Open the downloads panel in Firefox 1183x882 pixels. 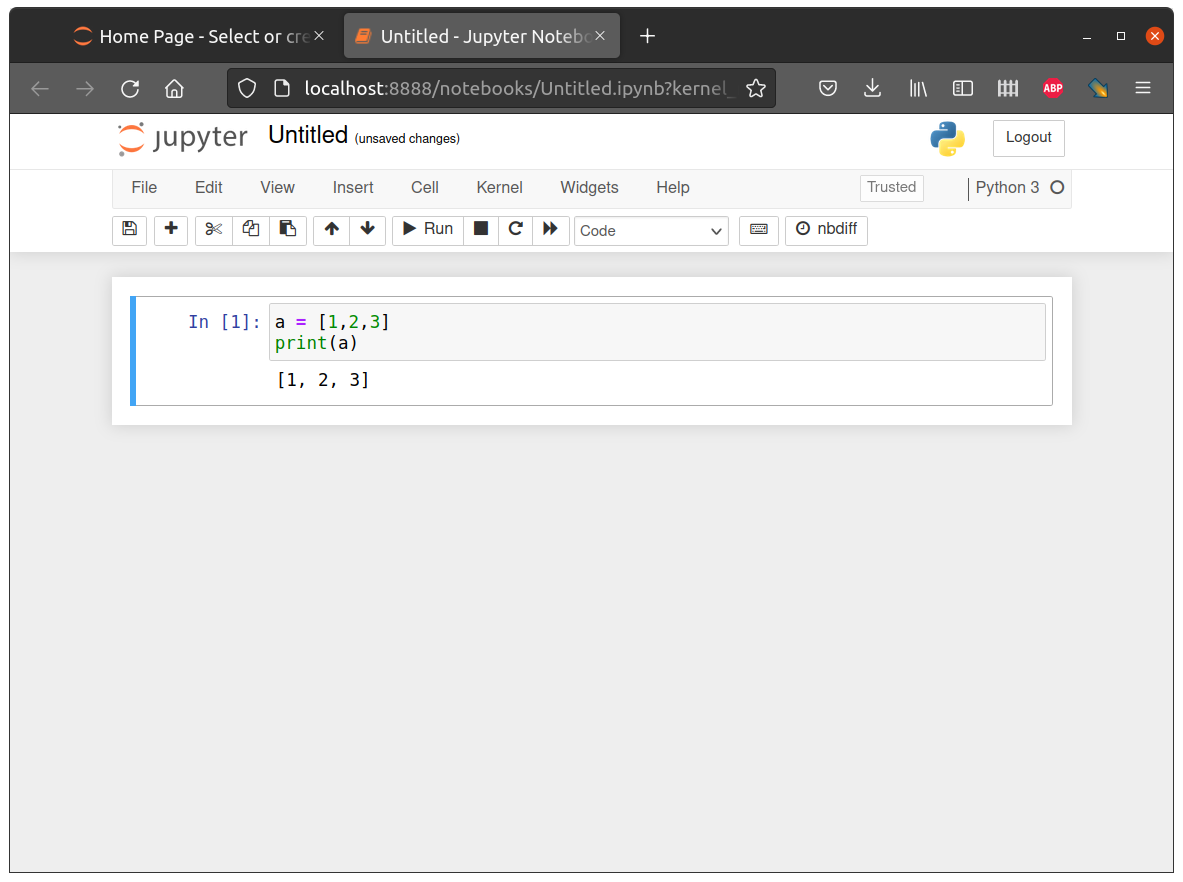coord(872,88)
